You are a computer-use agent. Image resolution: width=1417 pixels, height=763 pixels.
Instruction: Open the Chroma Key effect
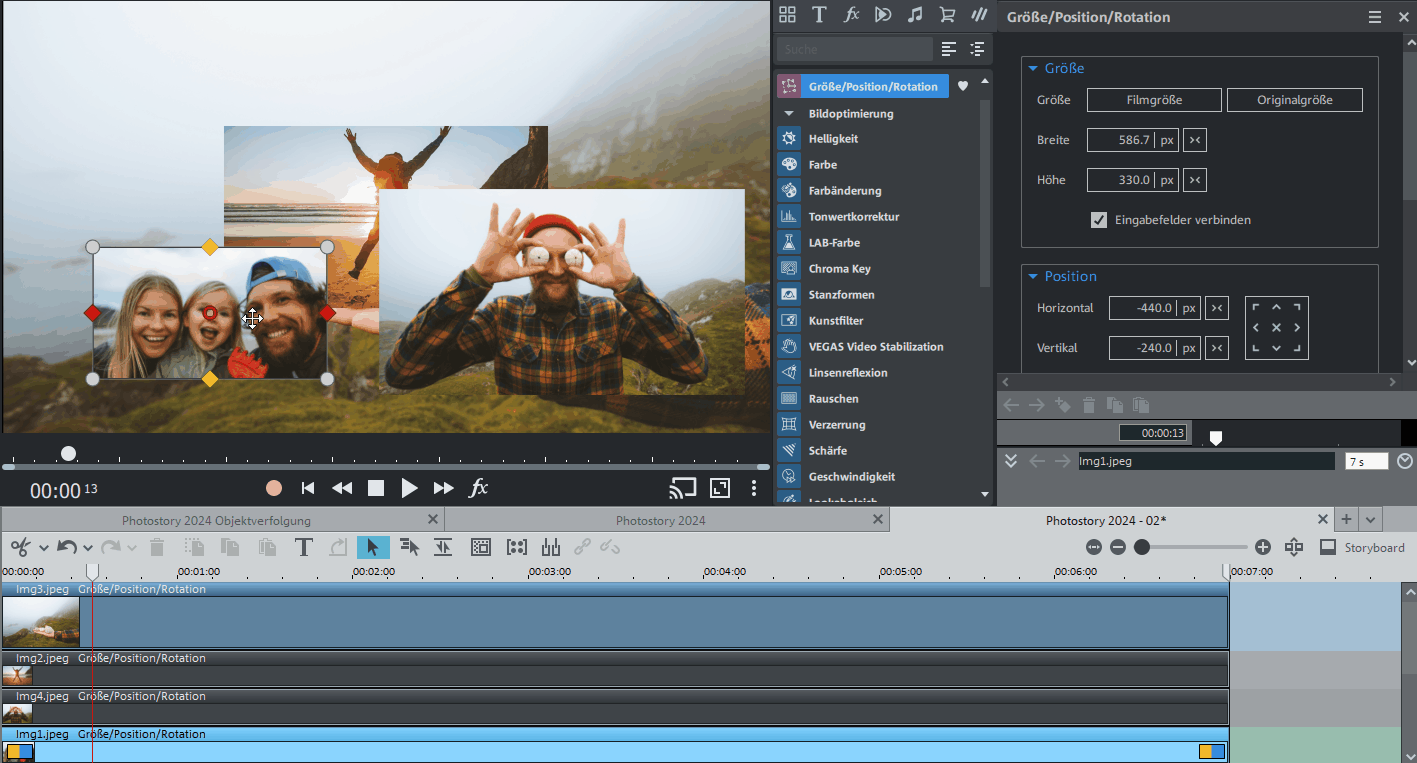[839, 269]
